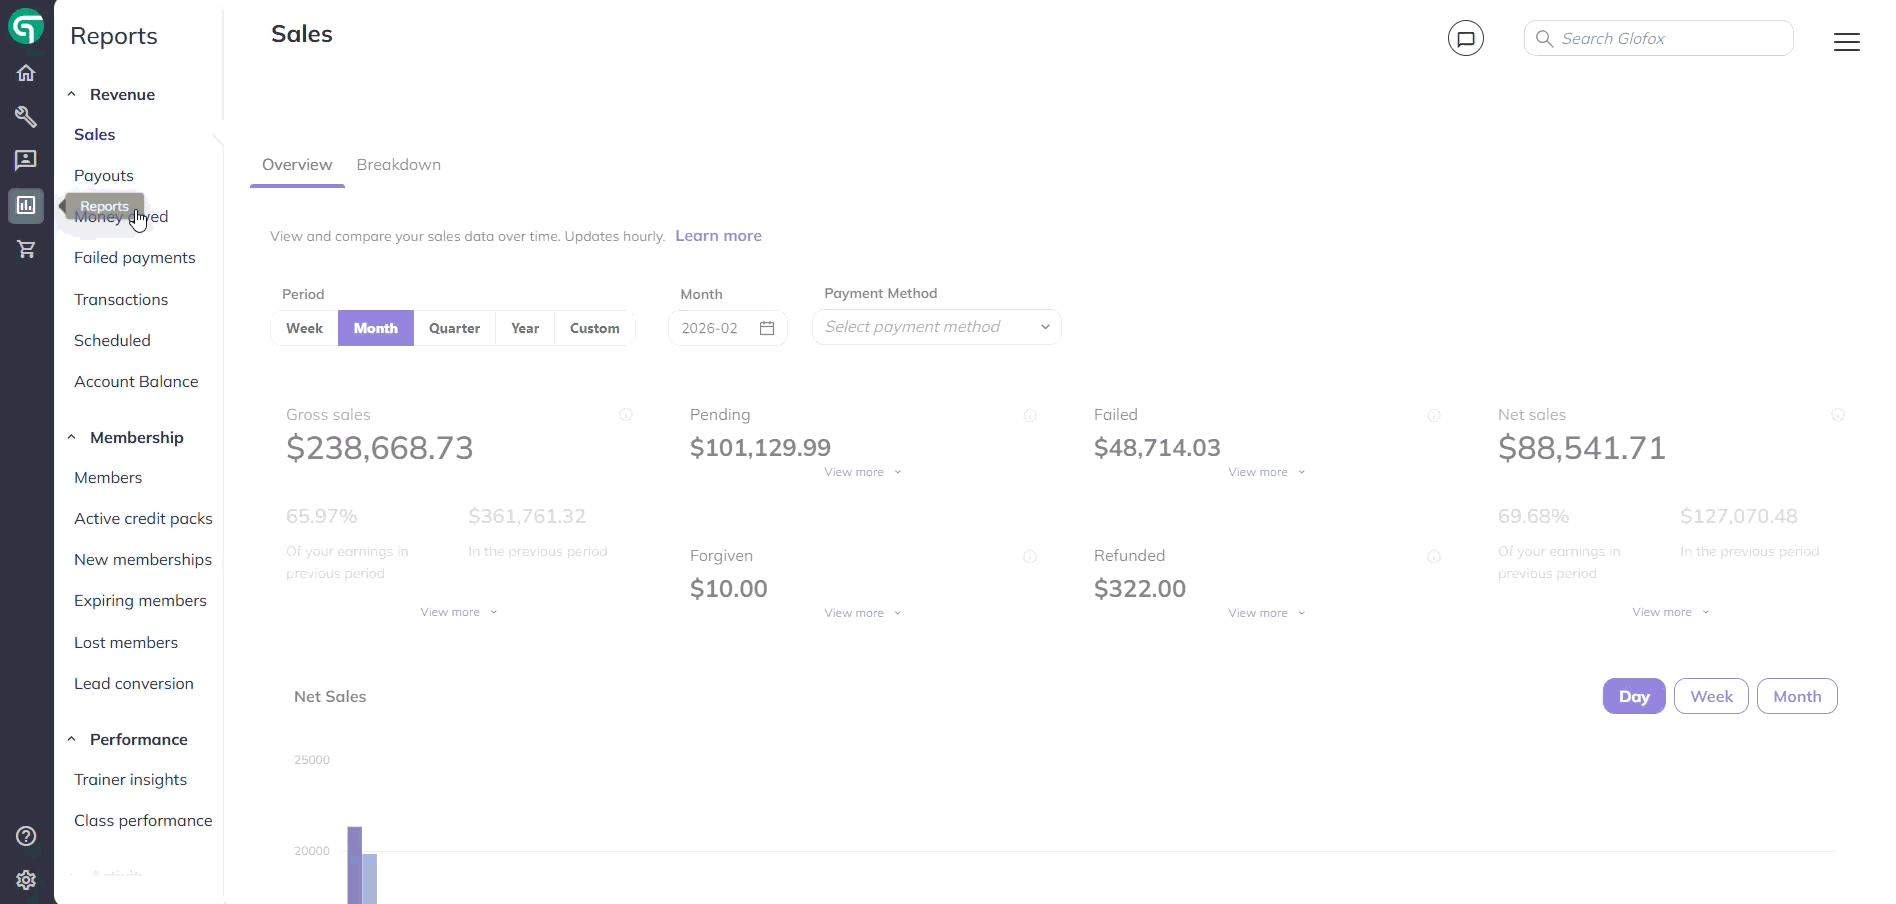Click the Refunded info icon
Viewport: 1896px width, 904px height.
[1434, 557]
